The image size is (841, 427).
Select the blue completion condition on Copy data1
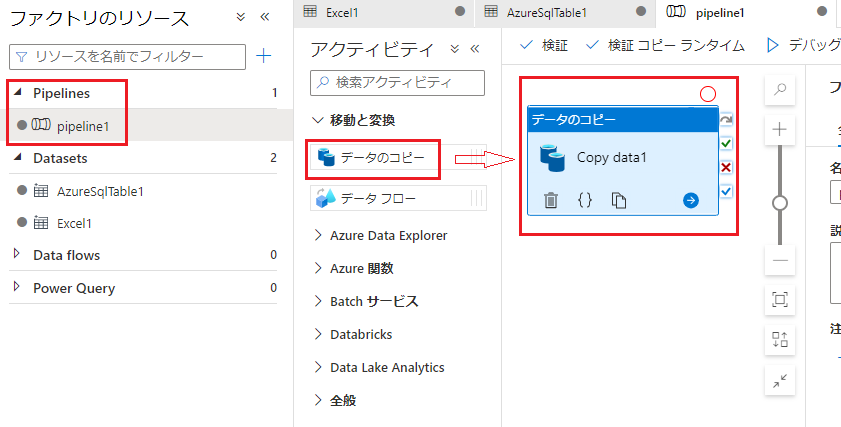point(726,192)
